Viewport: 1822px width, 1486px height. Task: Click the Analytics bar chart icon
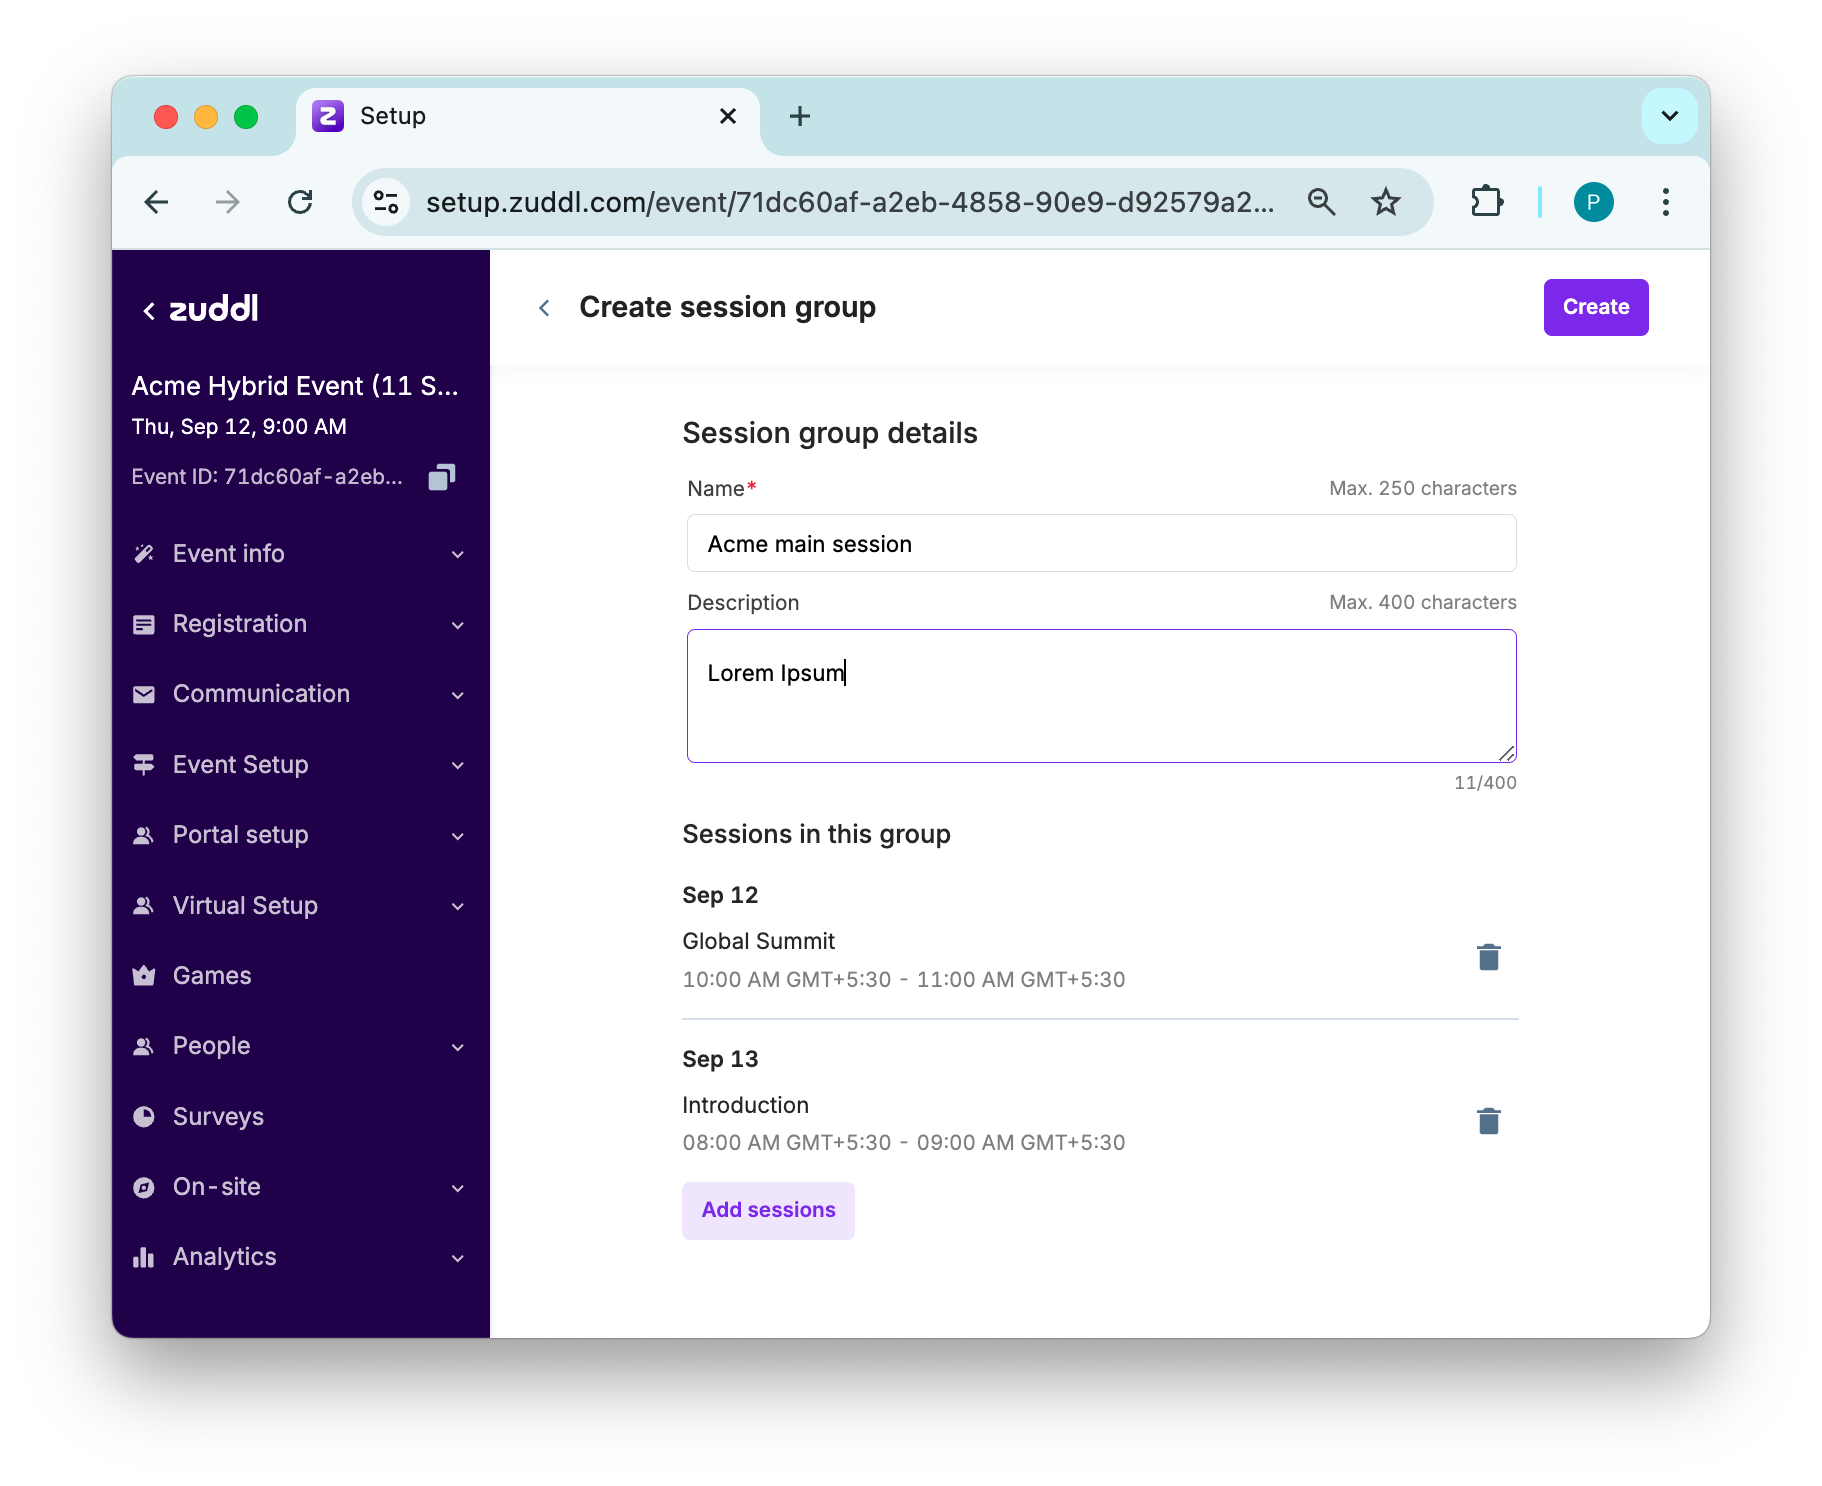click(x=144, y=1257)
